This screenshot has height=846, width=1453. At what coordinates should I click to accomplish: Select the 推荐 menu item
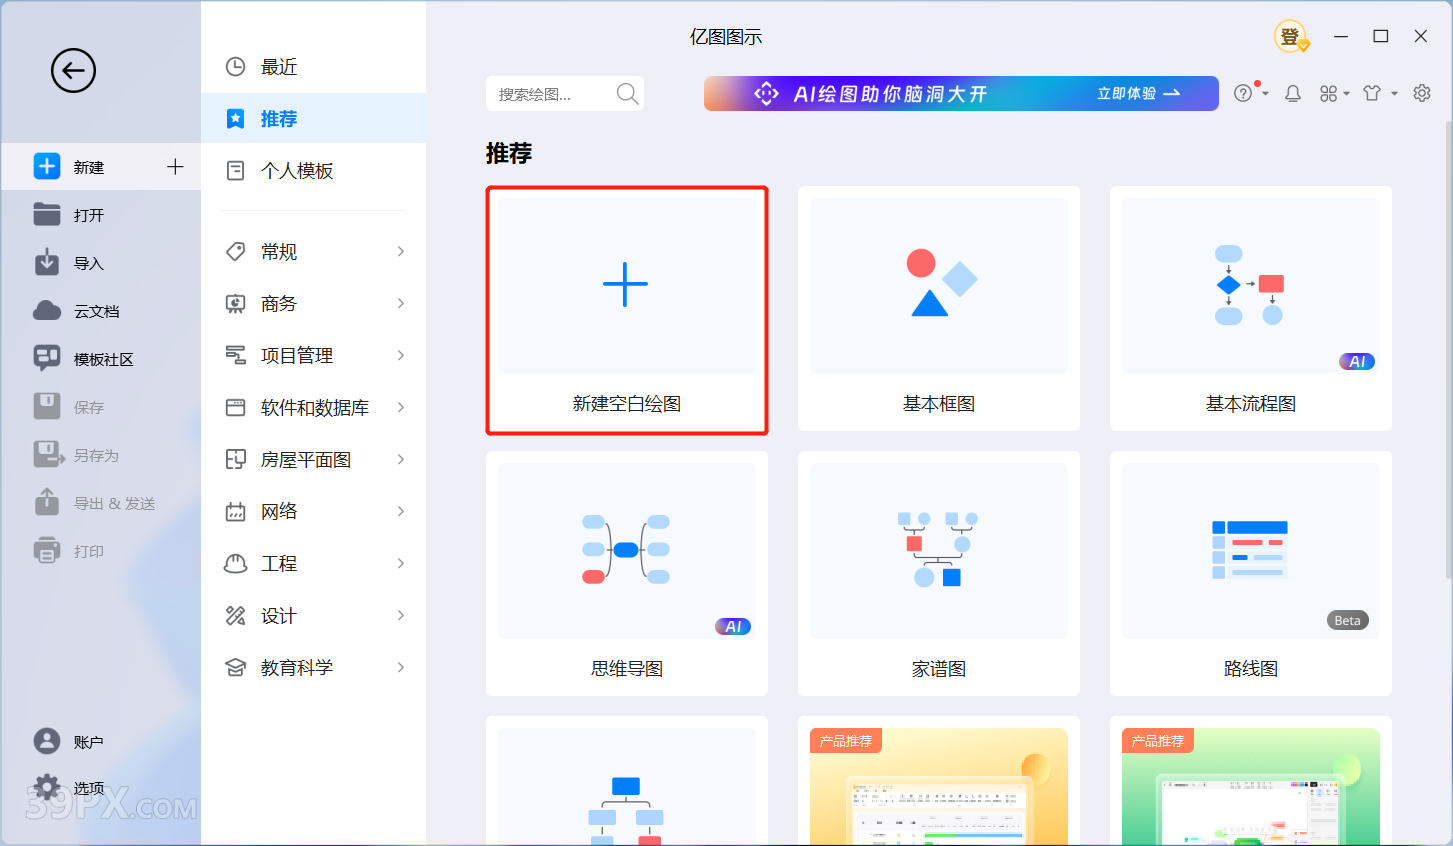point(313,118)
